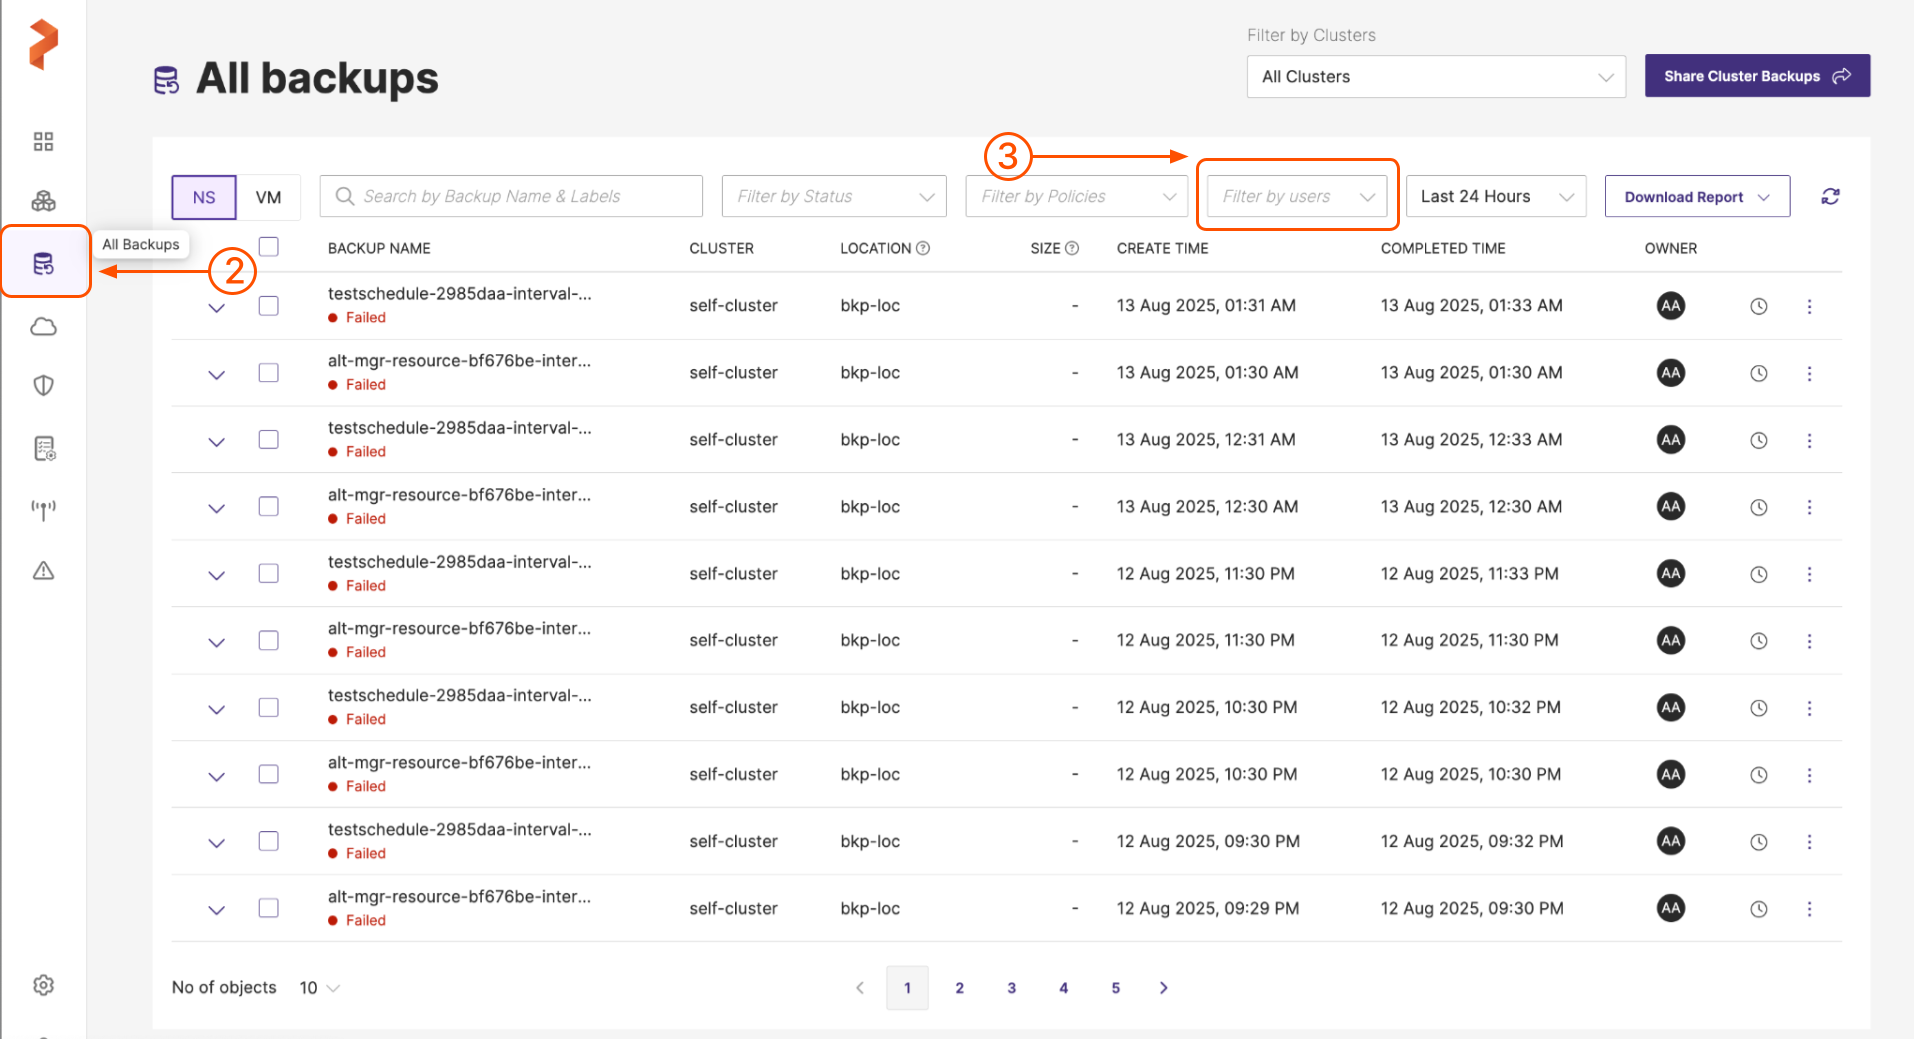Select all backups with header checkbox
Viewport: 1914px width, 1039px height.
coord(268,247)
